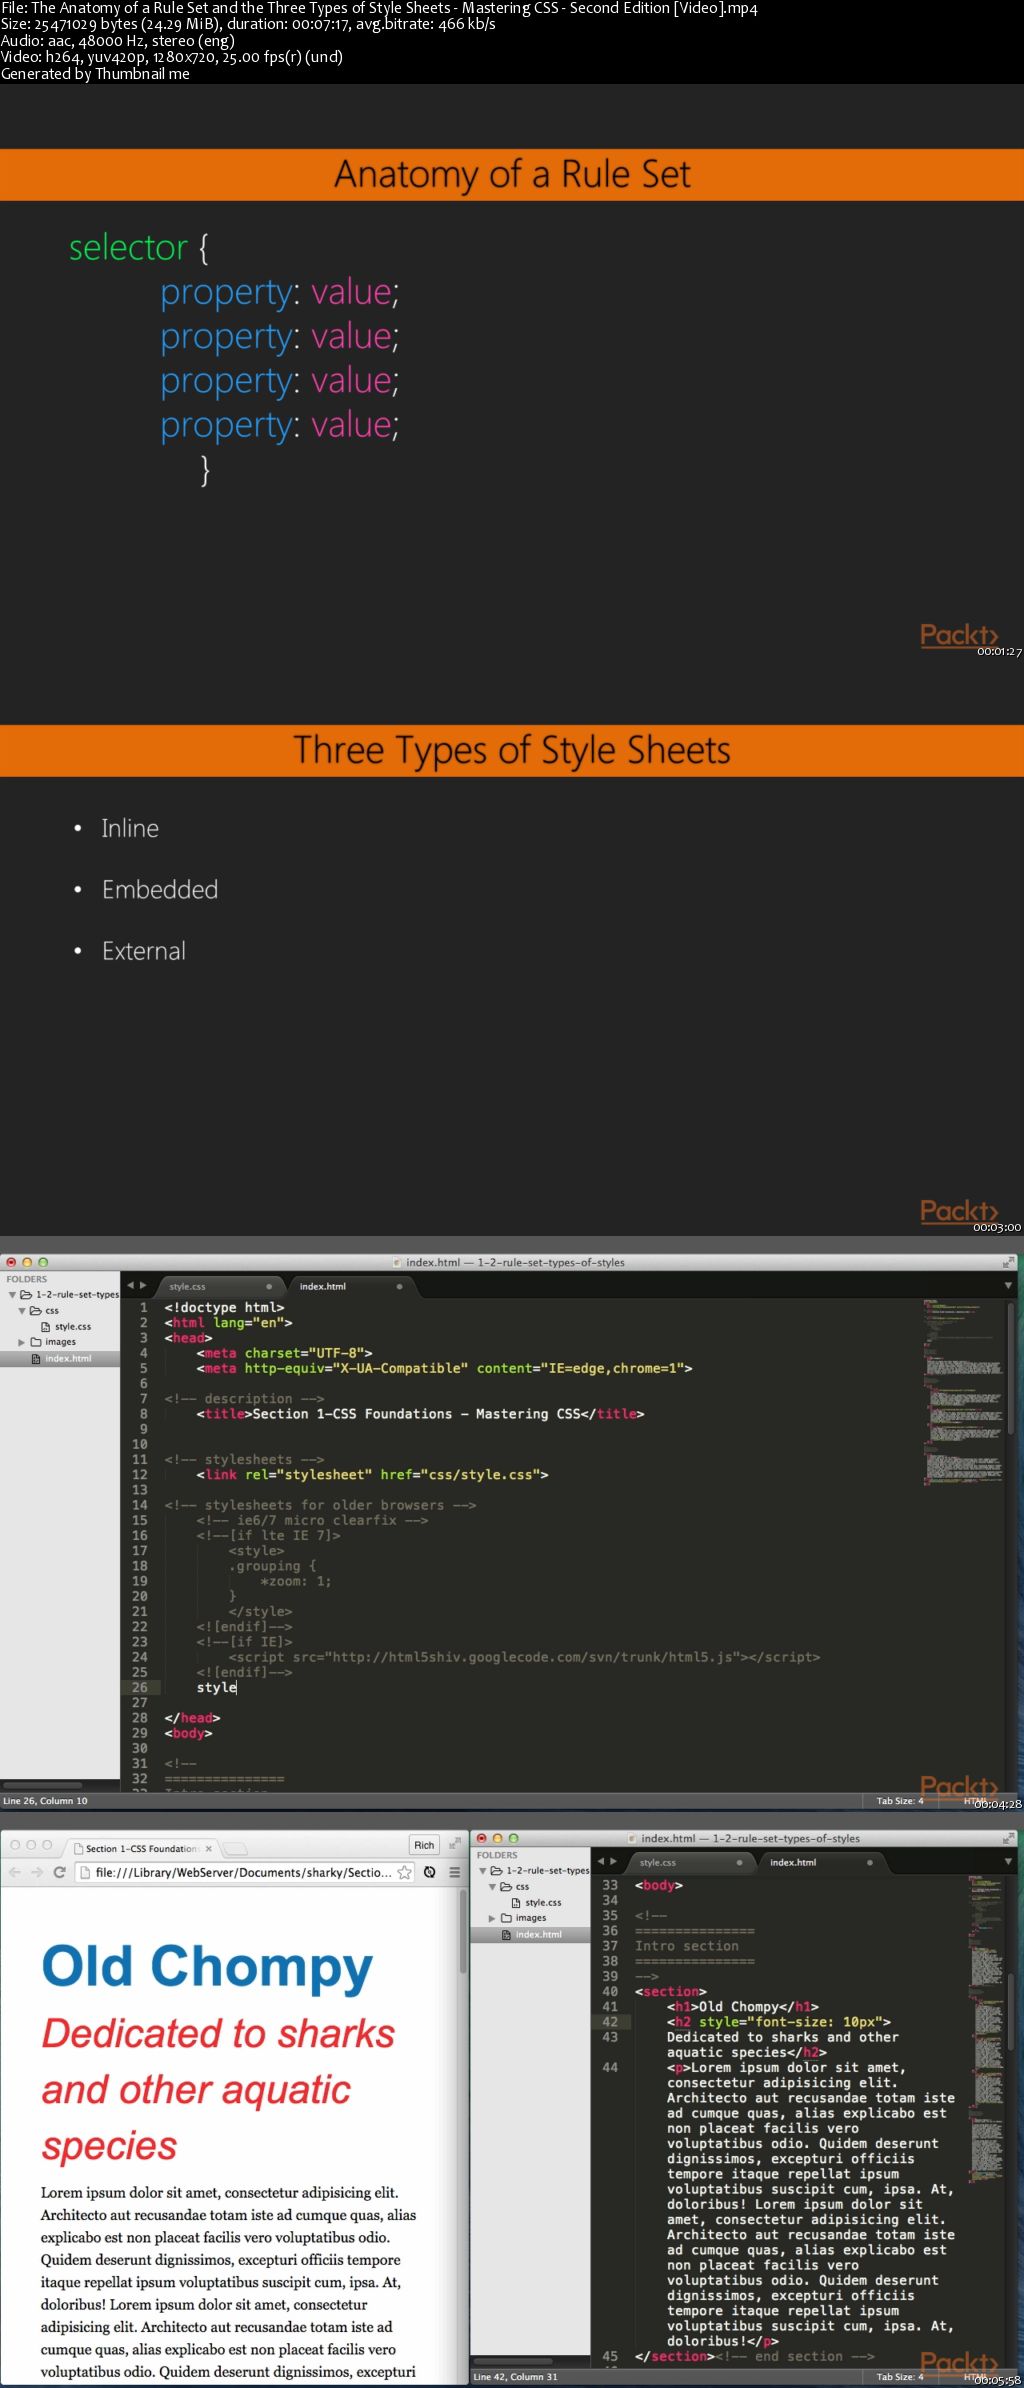
Task: Expand images folder in Sublime beside Chrome
Action: tap(492, 1918)
